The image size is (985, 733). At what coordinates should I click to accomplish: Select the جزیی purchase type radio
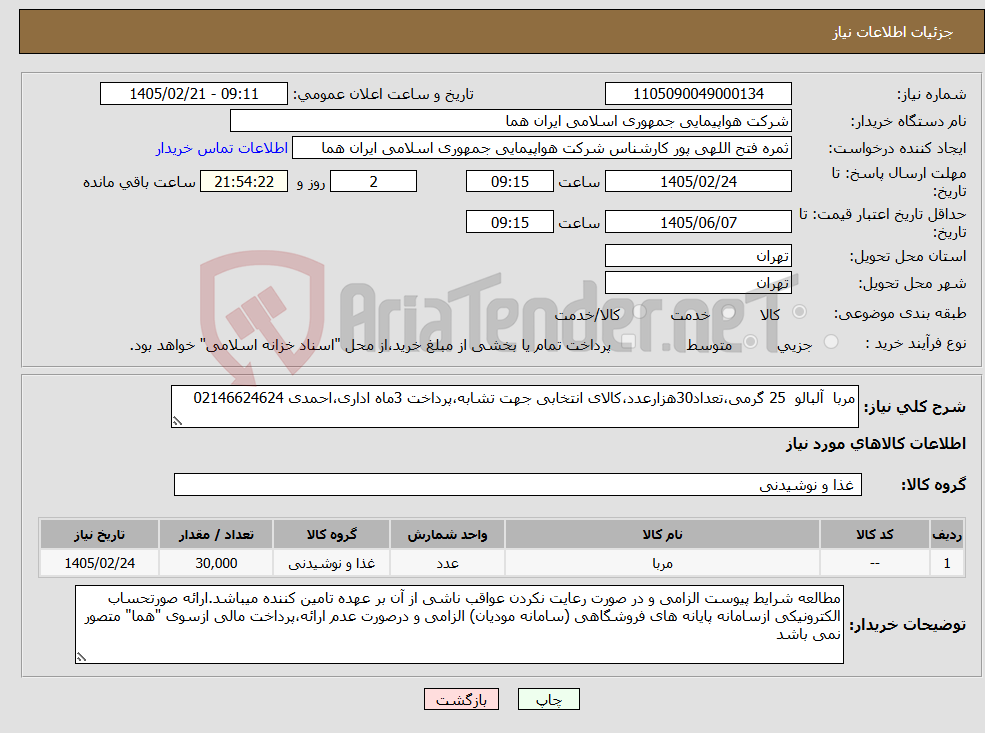coord(830,342)
